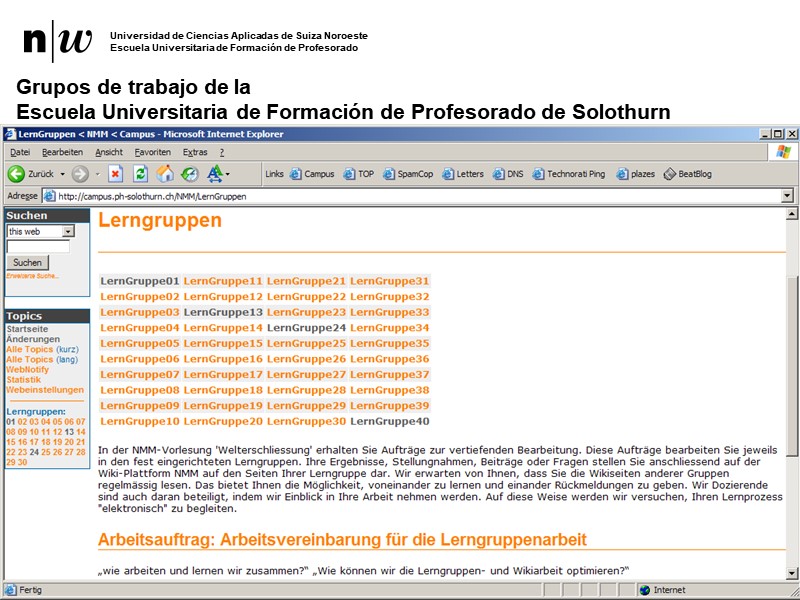Stop page loading with the red X icon
Image resolution: width=800 pixels, height=600 pixels.
tap(114, 171)
